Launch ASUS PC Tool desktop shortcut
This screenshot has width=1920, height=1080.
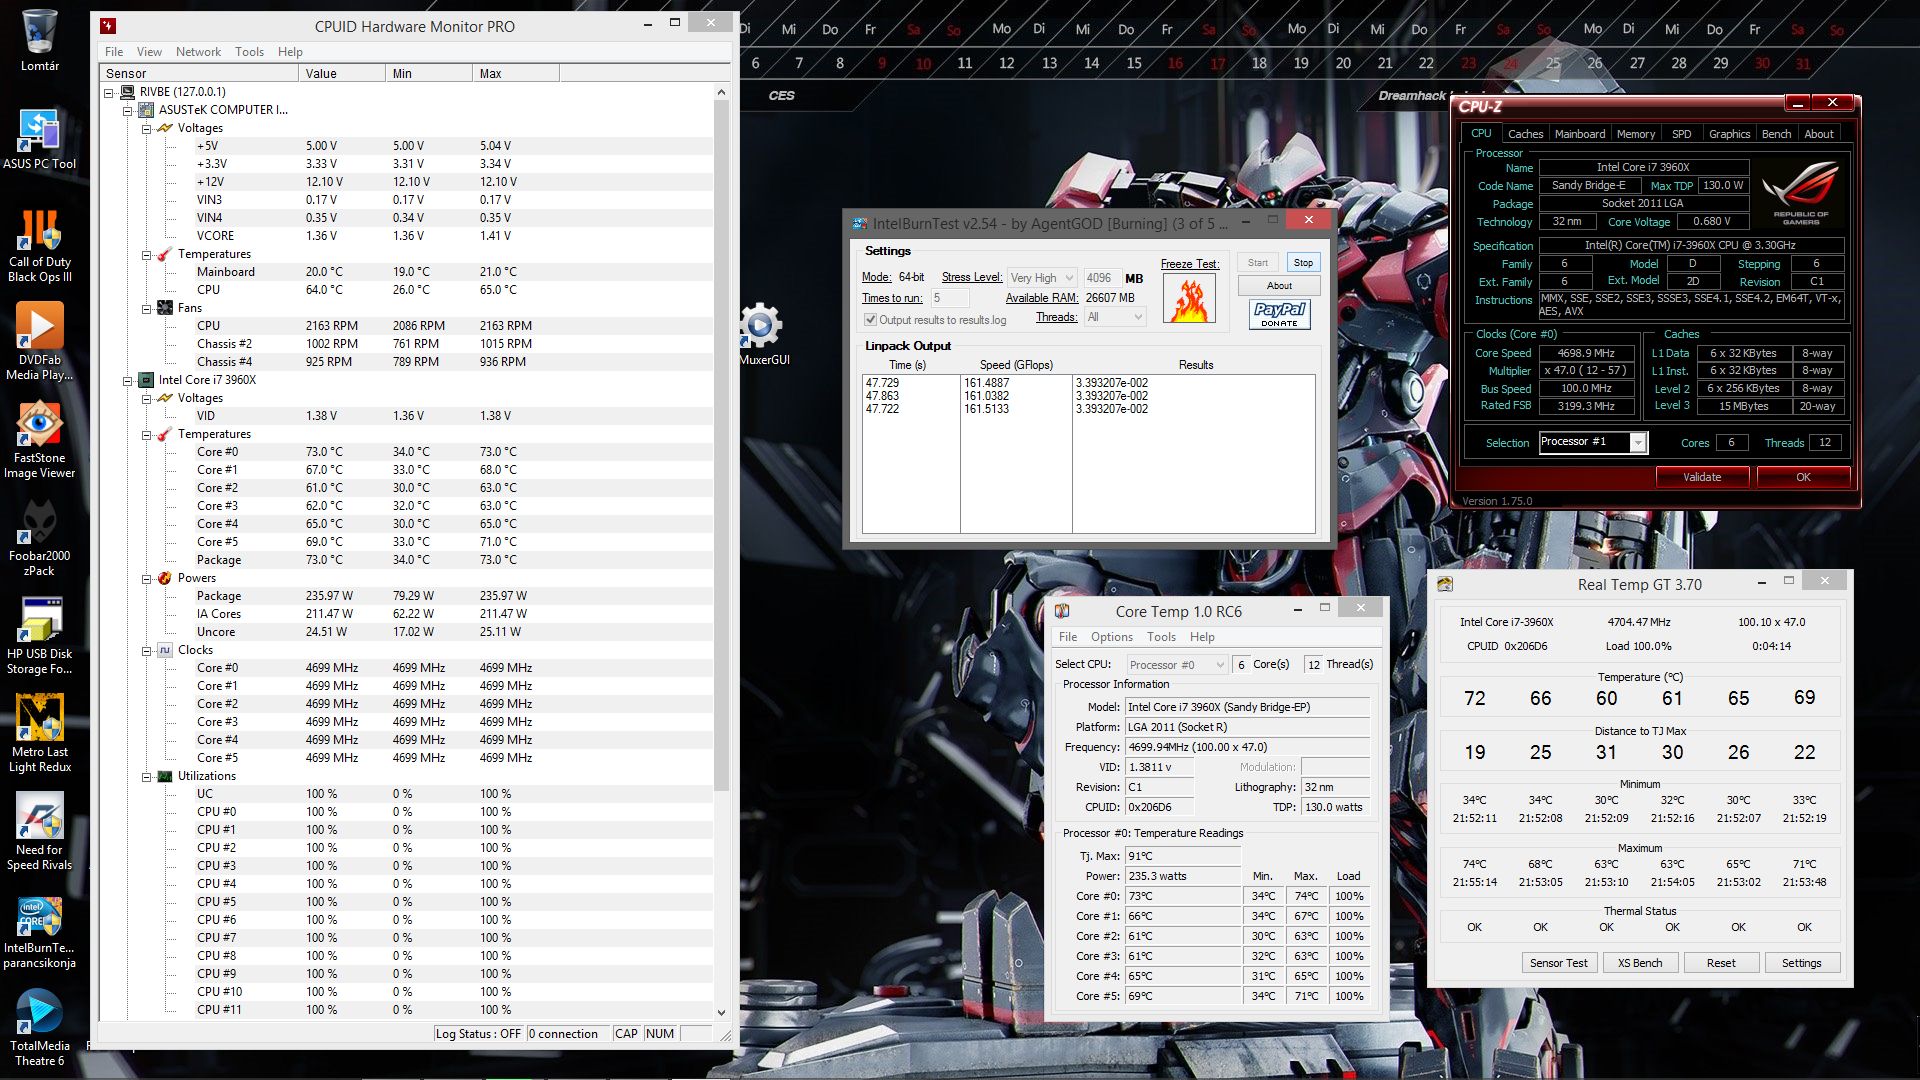(39, 138)
